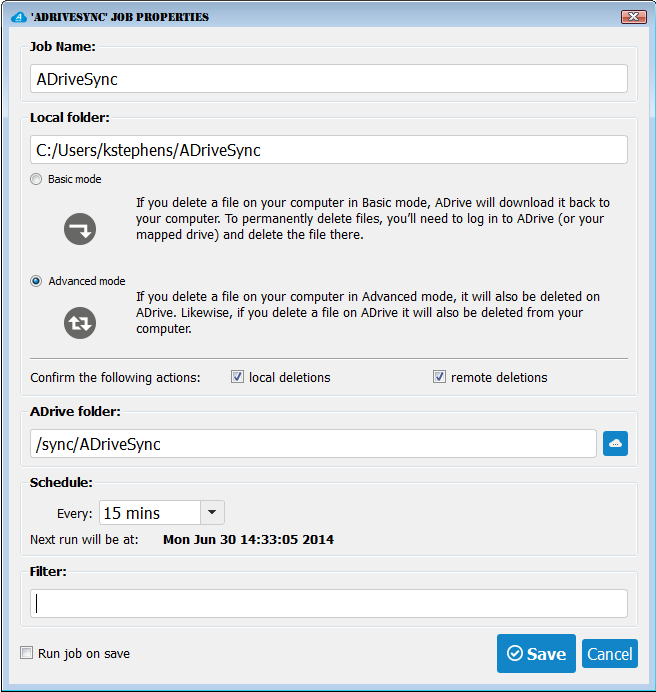Select the Basic mode radio button
656x692 pixels.
coord(37,180)
